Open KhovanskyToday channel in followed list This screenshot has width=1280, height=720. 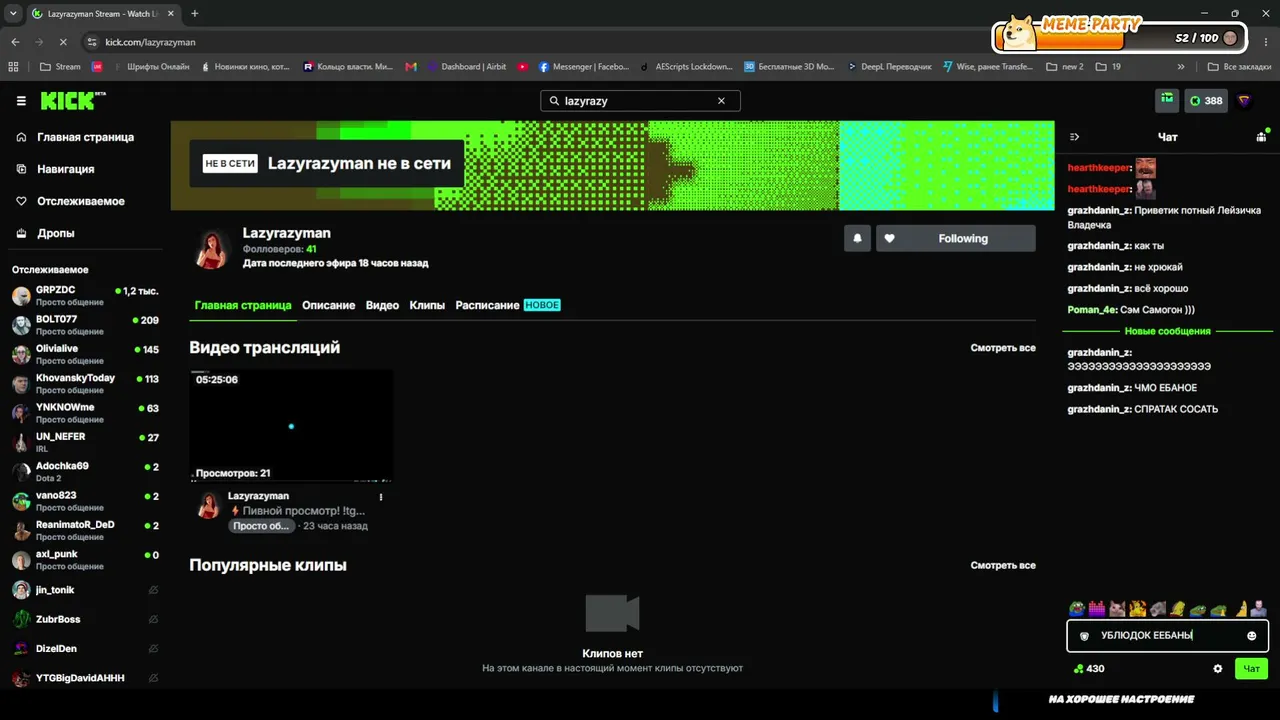pyautogui.click(x=86, y=384)
